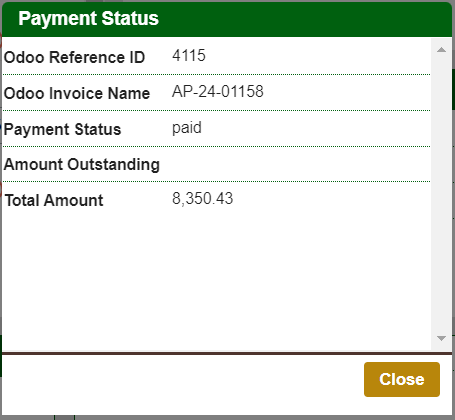Click the scrollbar up arrow

[x=441, y=50]
